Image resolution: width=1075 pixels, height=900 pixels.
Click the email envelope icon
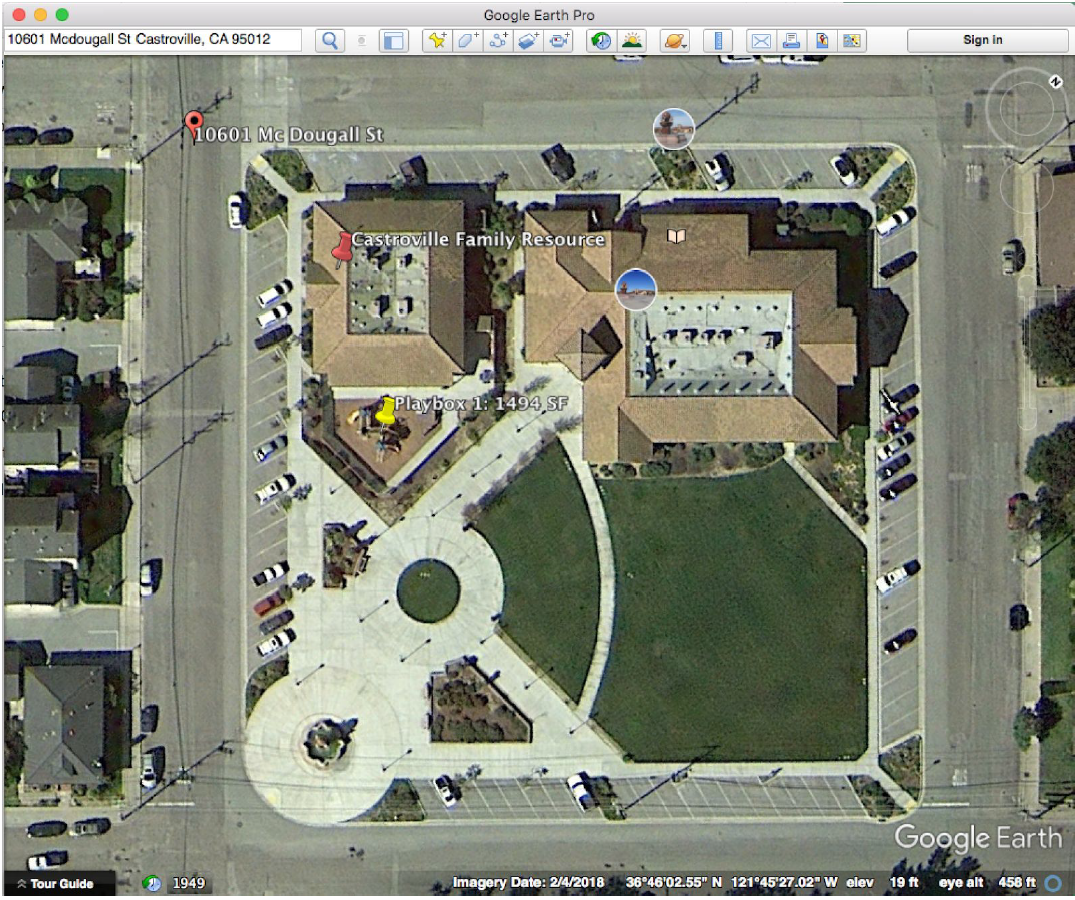coord(761,41)
